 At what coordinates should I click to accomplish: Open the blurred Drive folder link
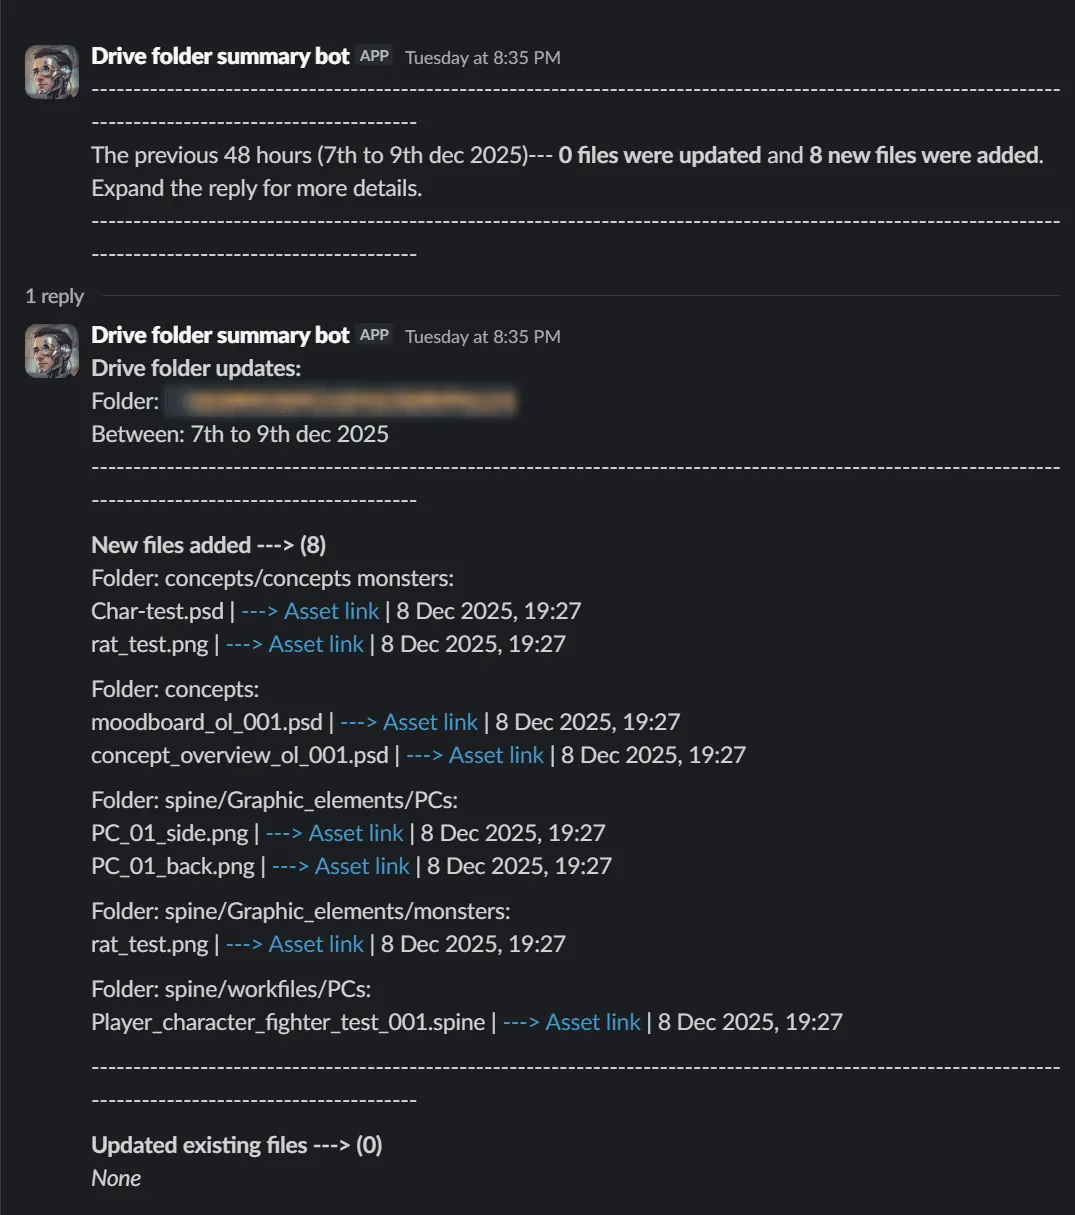coord(342,402)
